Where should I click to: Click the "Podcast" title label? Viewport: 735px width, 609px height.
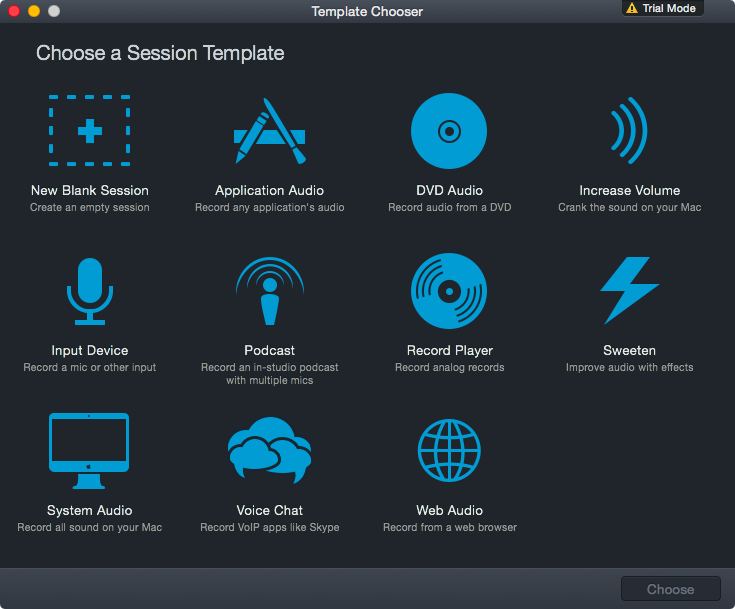point(270,350)
